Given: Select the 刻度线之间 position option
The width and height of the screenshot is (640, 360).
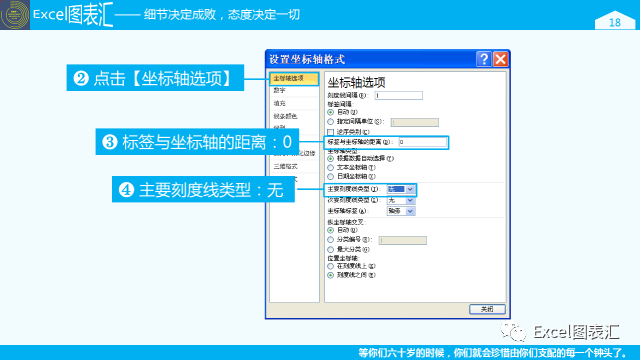Looking at the screenshot, I should pyautogui.click(x=331, y=276).
